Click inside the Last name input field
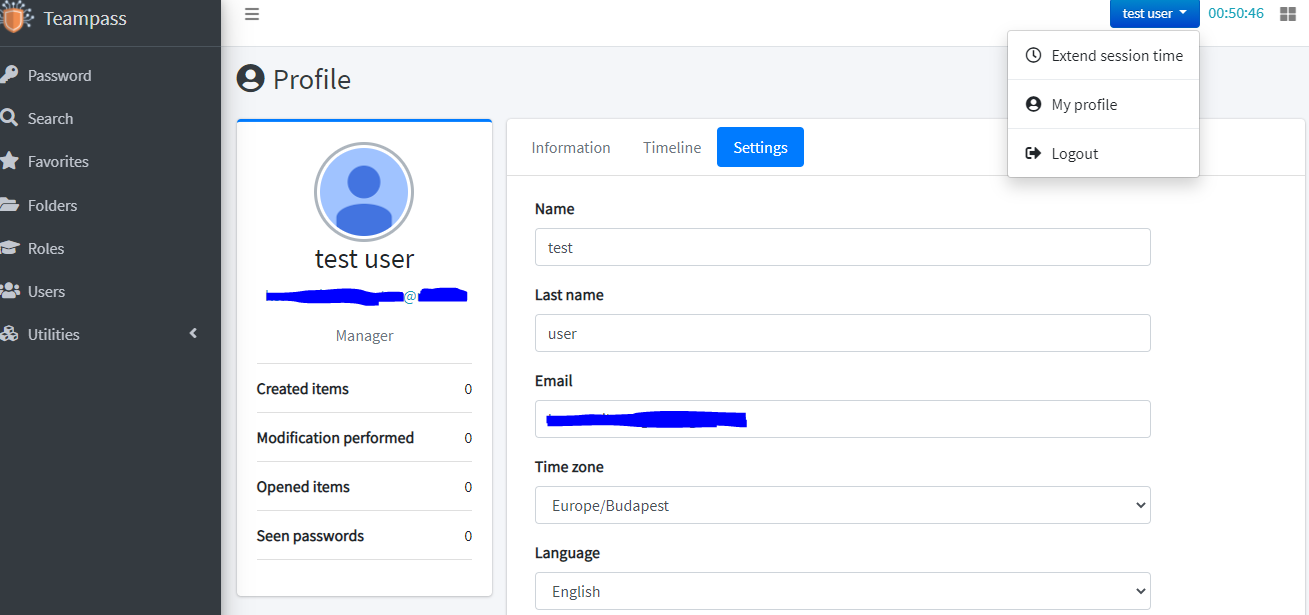 842,333
